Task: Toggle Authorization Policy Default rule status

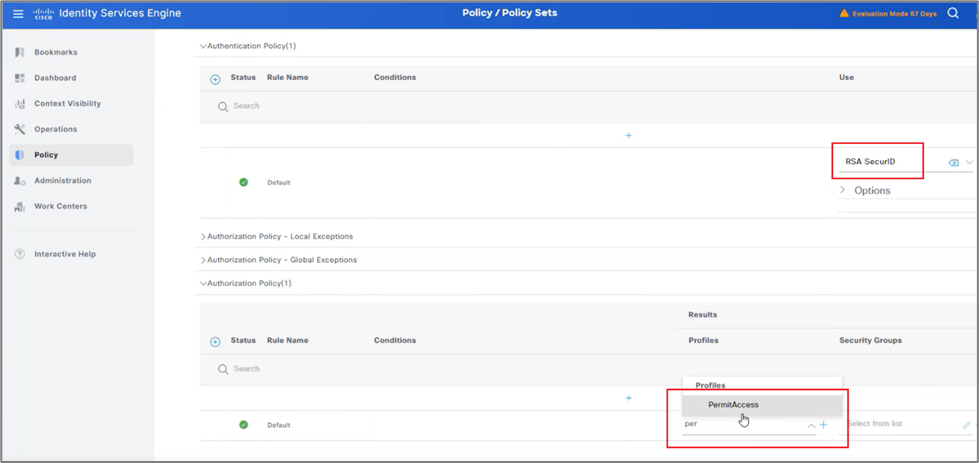Action: coord(243,424)
